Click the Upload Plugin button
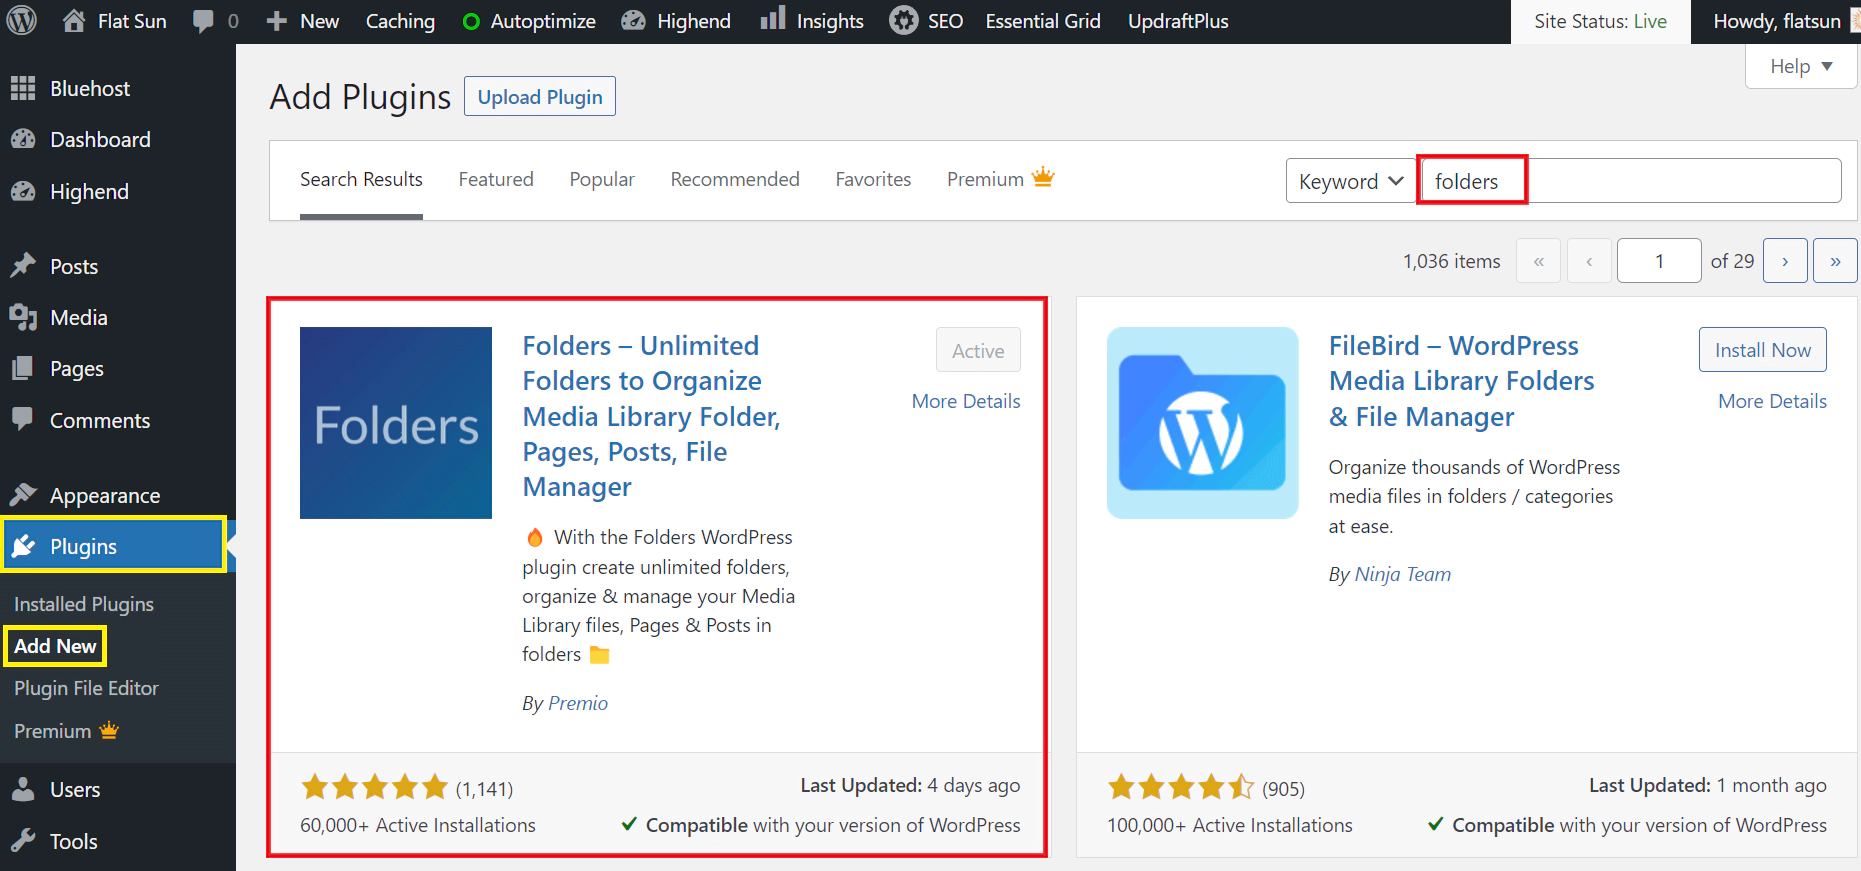Screen dimensions: 1861x871 tap(540, 96)
